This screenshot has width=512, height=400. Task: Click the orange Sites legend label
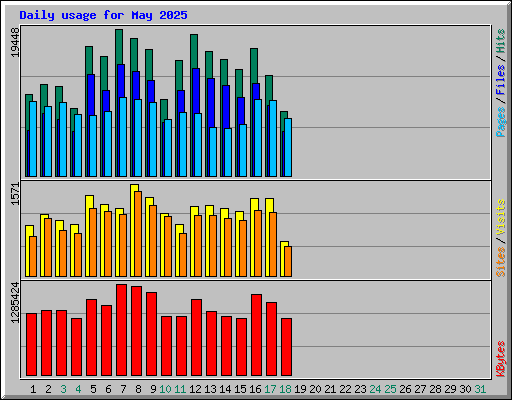[x=501, y=262]
